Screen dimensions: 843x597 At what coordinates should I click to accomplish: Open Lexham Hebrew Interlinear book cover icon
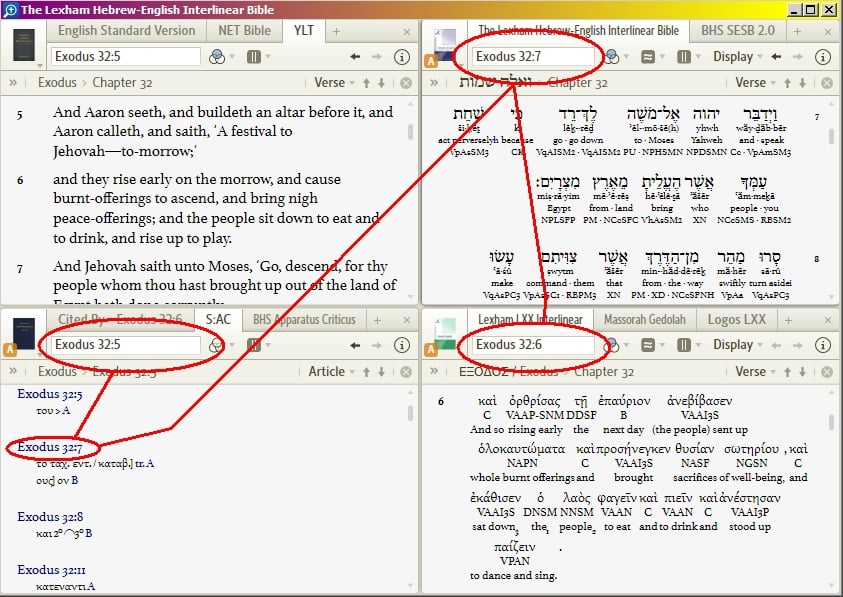(x=445, y=43)
